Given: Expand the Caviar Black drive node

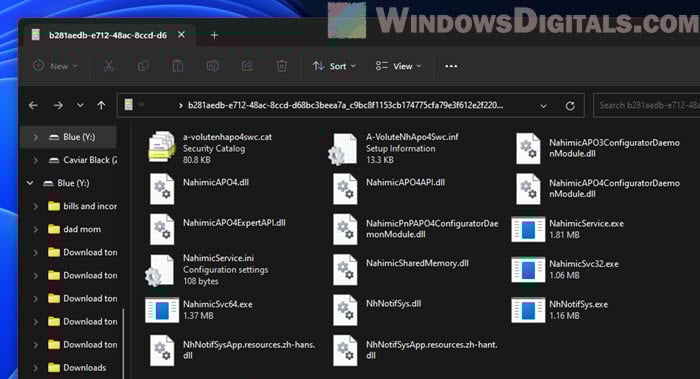Looking at the screenshot, I should click(x=35, y=160).
